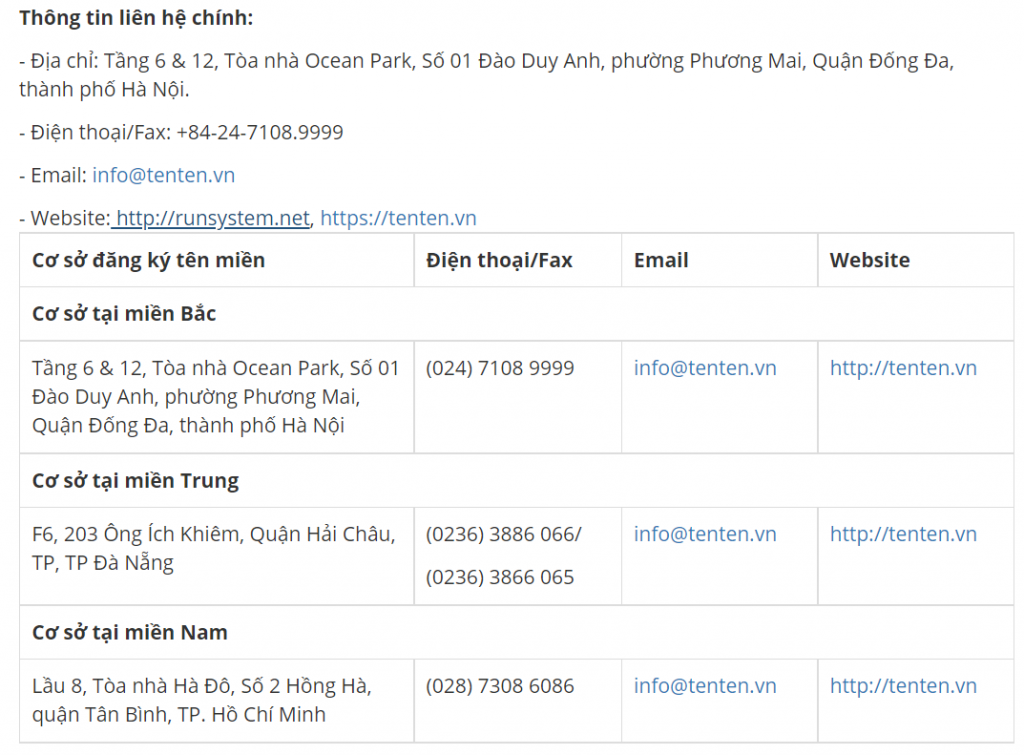The image size is (1024, 755).
Task: Open the http://runsystem.net website link
Action: pos(213,218)
